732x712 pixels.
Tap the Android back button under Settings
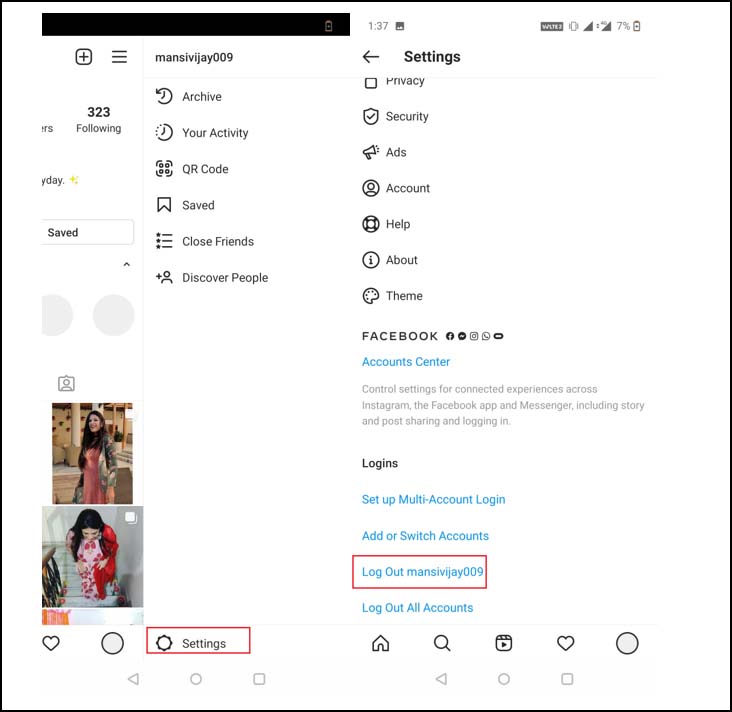pyautogui.click(x=441, y=678)
